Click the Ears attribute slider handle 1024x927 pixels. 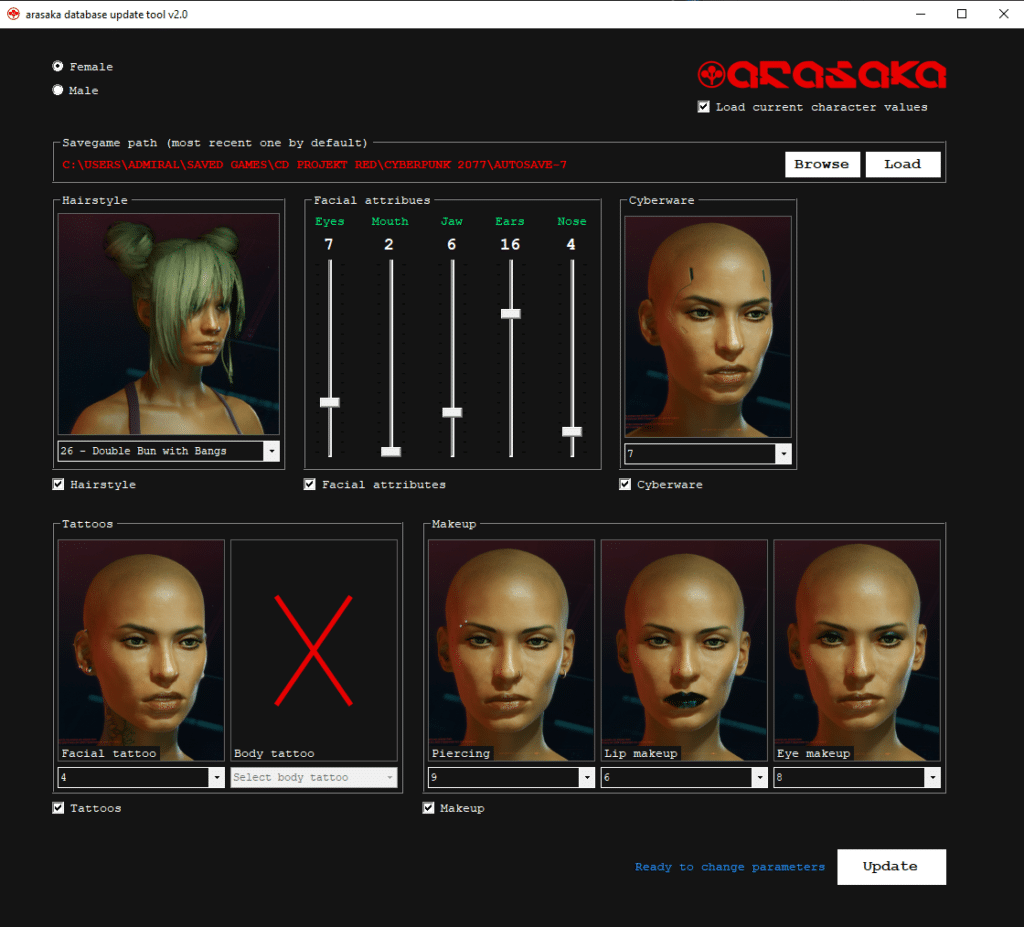[511, 313]
